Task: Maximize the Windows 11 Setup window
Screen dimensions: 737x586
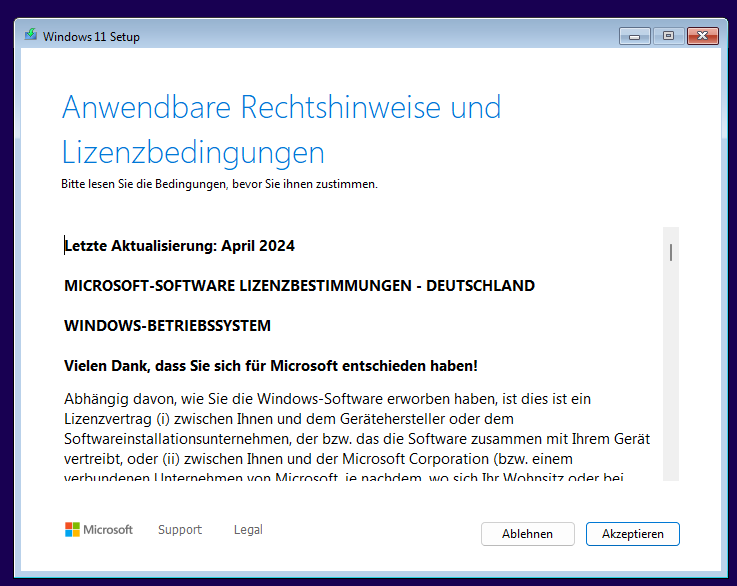Action: click(x=668, y=36)
